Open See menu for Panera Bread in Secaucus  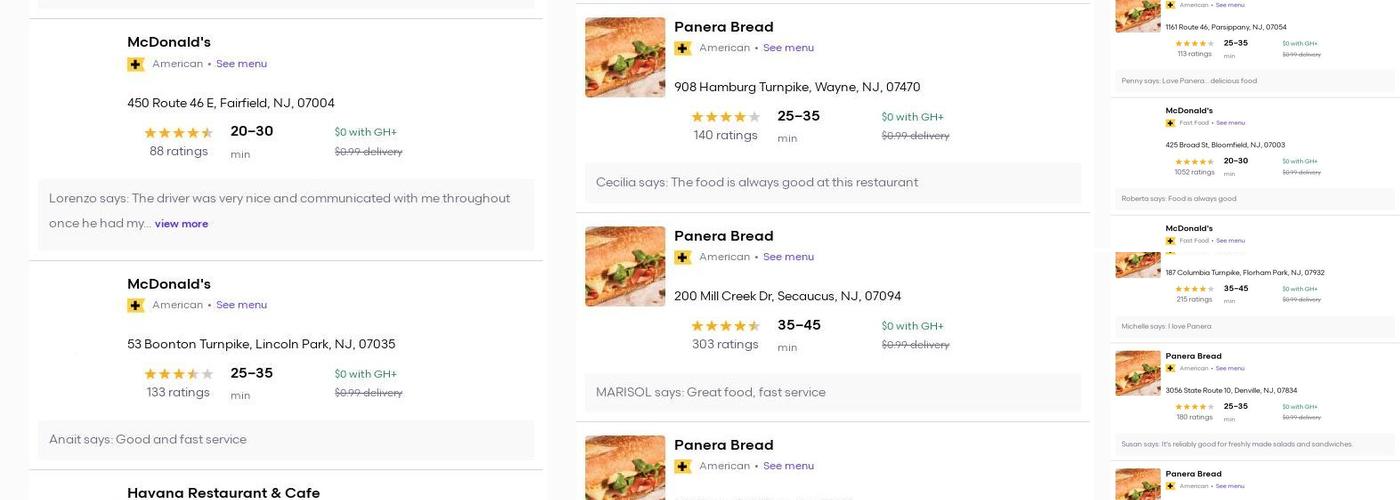pyautogui.click(x=788, y=257)
